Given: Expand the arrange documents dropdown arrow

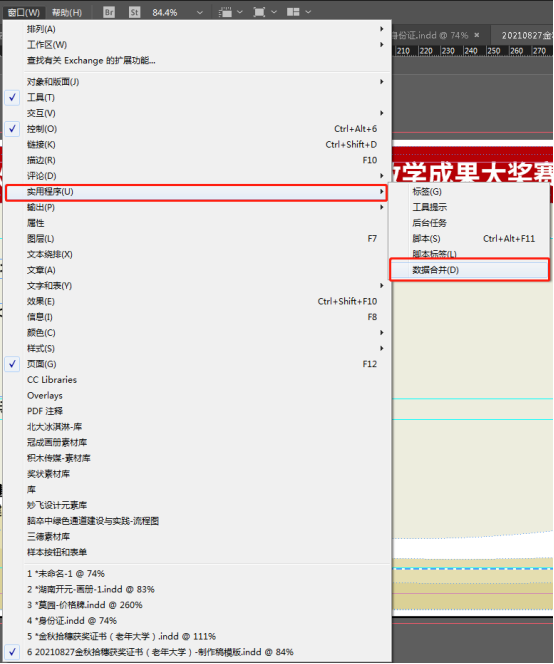Looking at the screenshot, I should 308,12.
